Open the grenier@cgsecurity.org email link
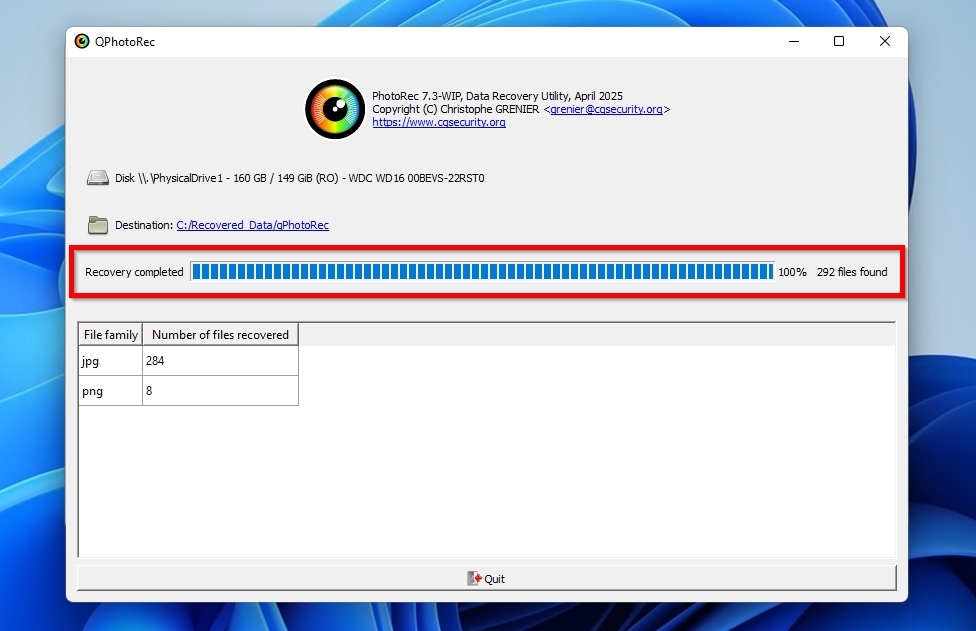Screen dimensions: 976x631 [606, 109]
